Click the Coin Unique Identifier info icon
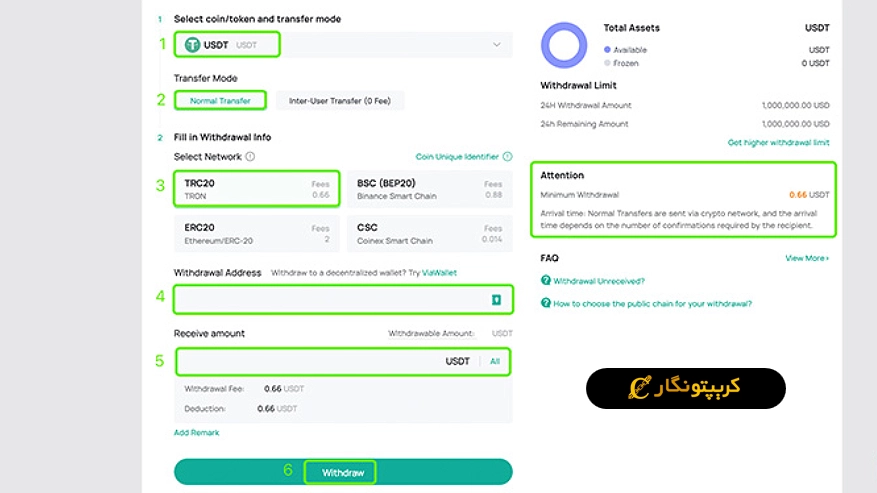This screenshot has width=877, height=493. click(x=507, y=157)
